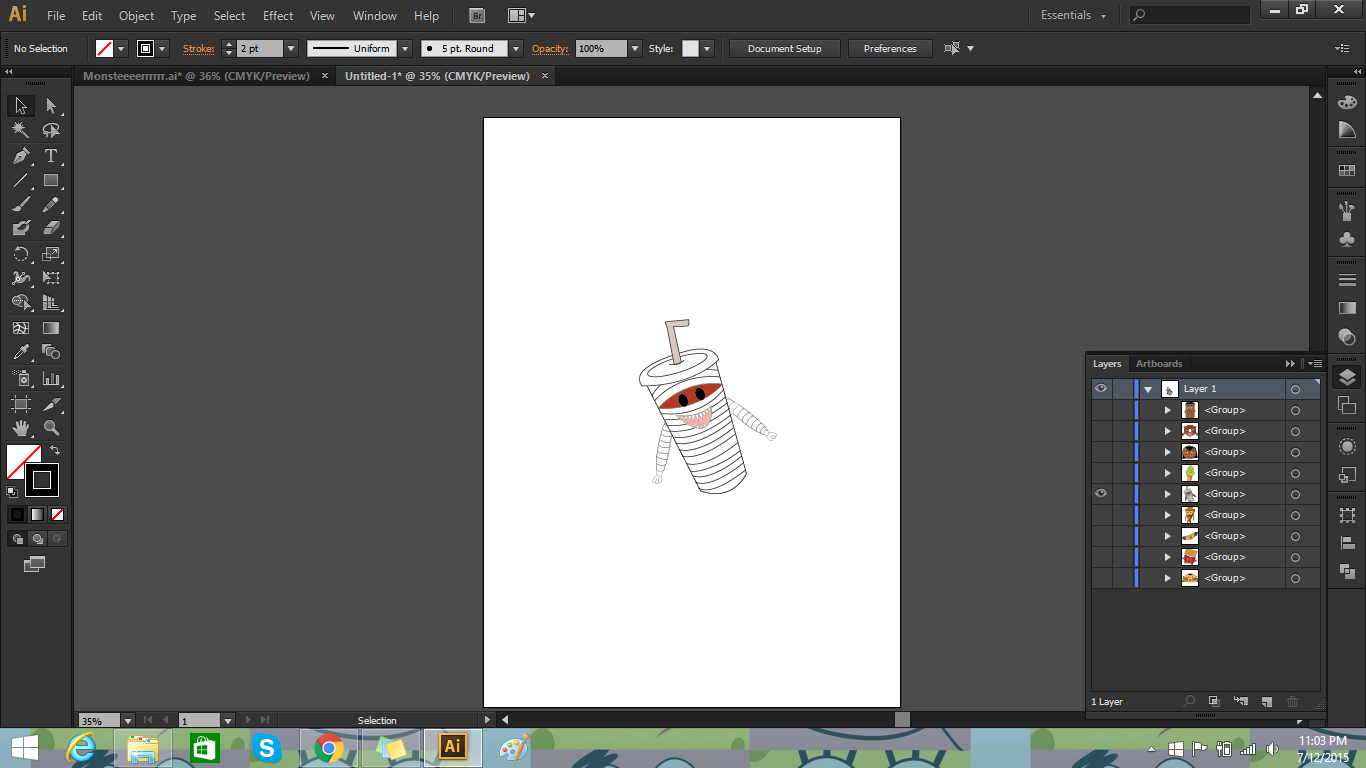This screenshot has width=1366, height=768.
Task: Select the Type tool
Action: click(x=51, y=156)
